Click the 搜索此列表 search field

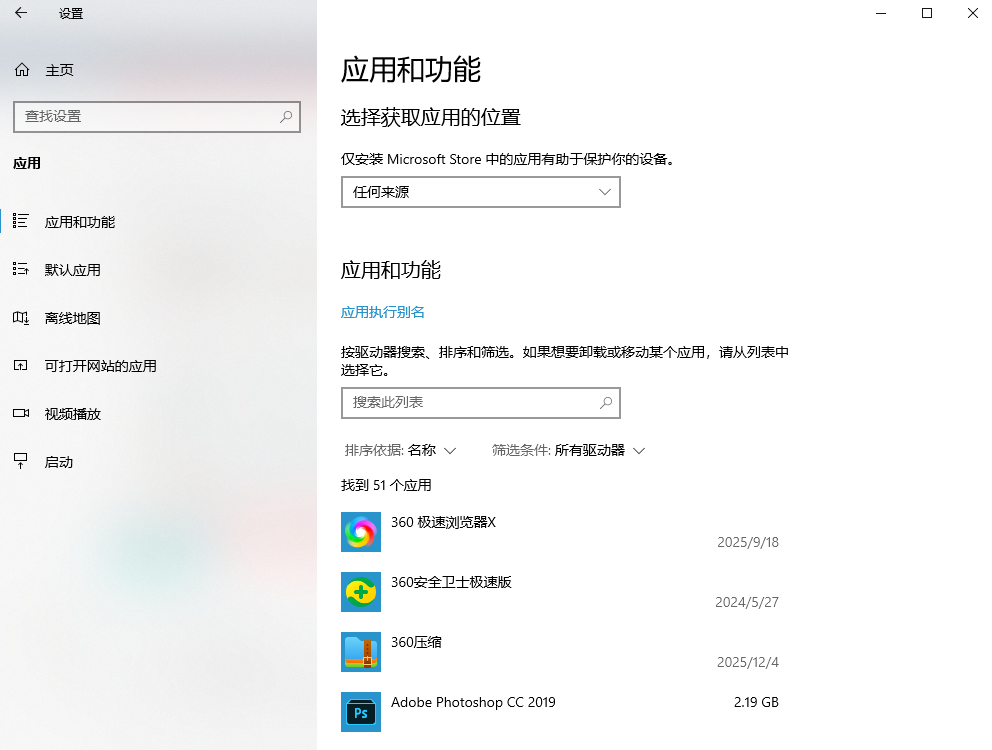point(480,402)
